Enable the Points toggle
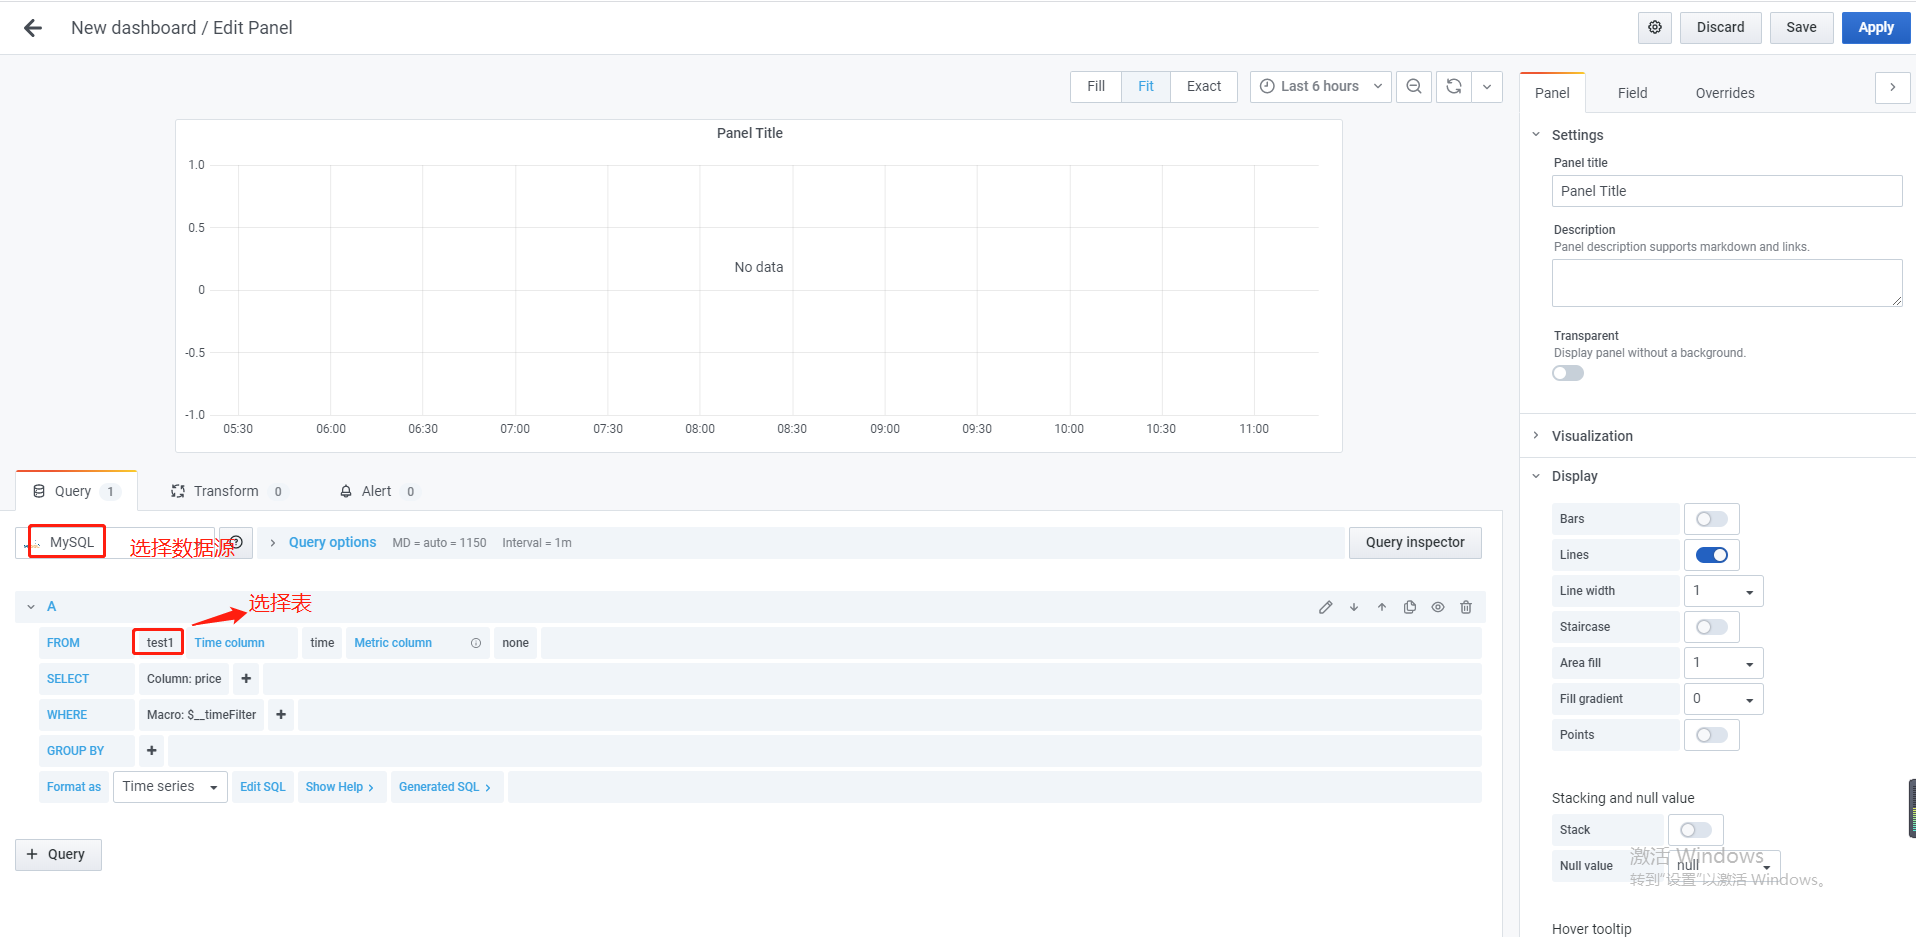This screenshot has height=937, width=1916. (x=1712, y=735)
